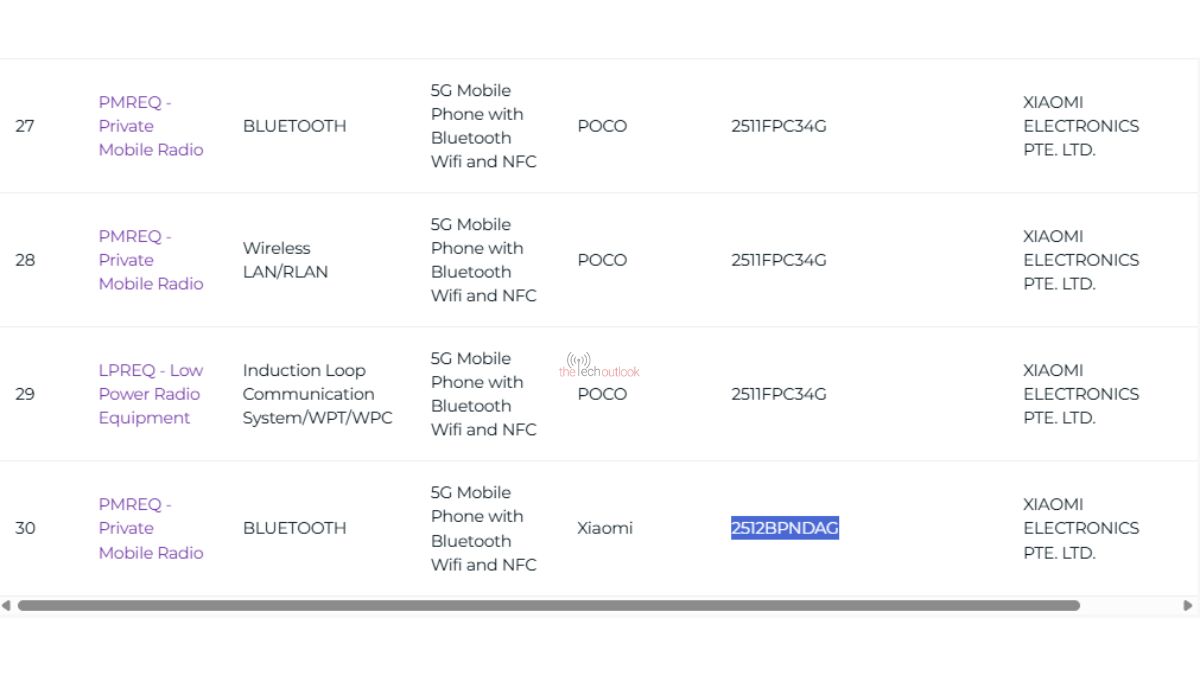The image size is (1200, 675).
Task: Click the right scroll arrow of the table
Action: [x=1191, y=605]
